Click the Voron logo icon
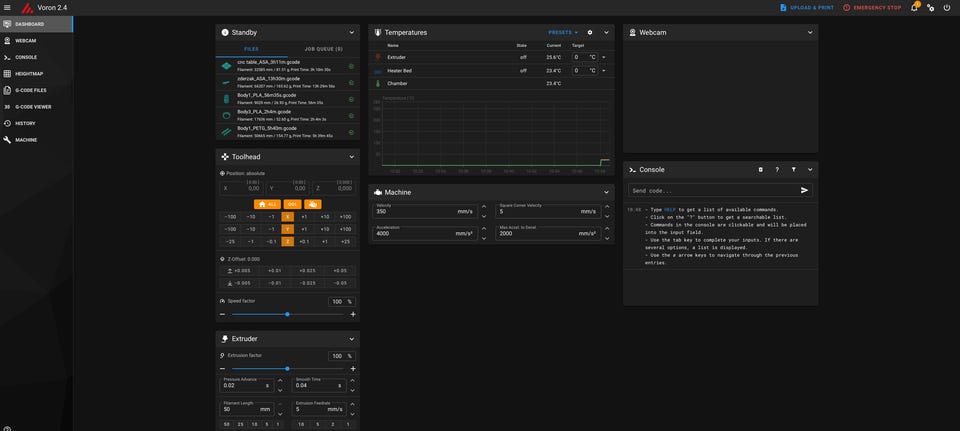The image size is (960, 431). [x=27, y=8]
